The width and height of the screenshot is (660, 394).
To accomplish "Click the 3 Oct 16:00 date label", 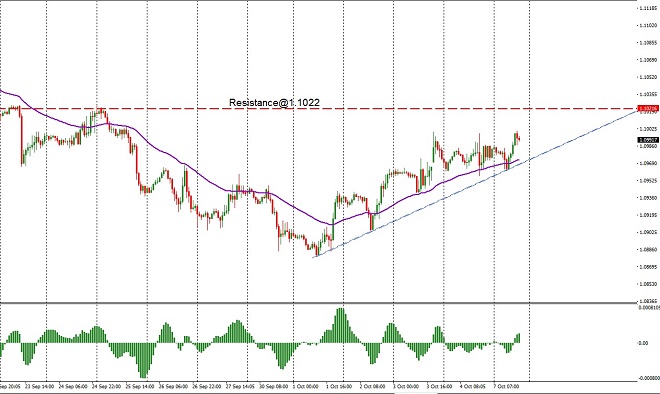I will (439, 386).
